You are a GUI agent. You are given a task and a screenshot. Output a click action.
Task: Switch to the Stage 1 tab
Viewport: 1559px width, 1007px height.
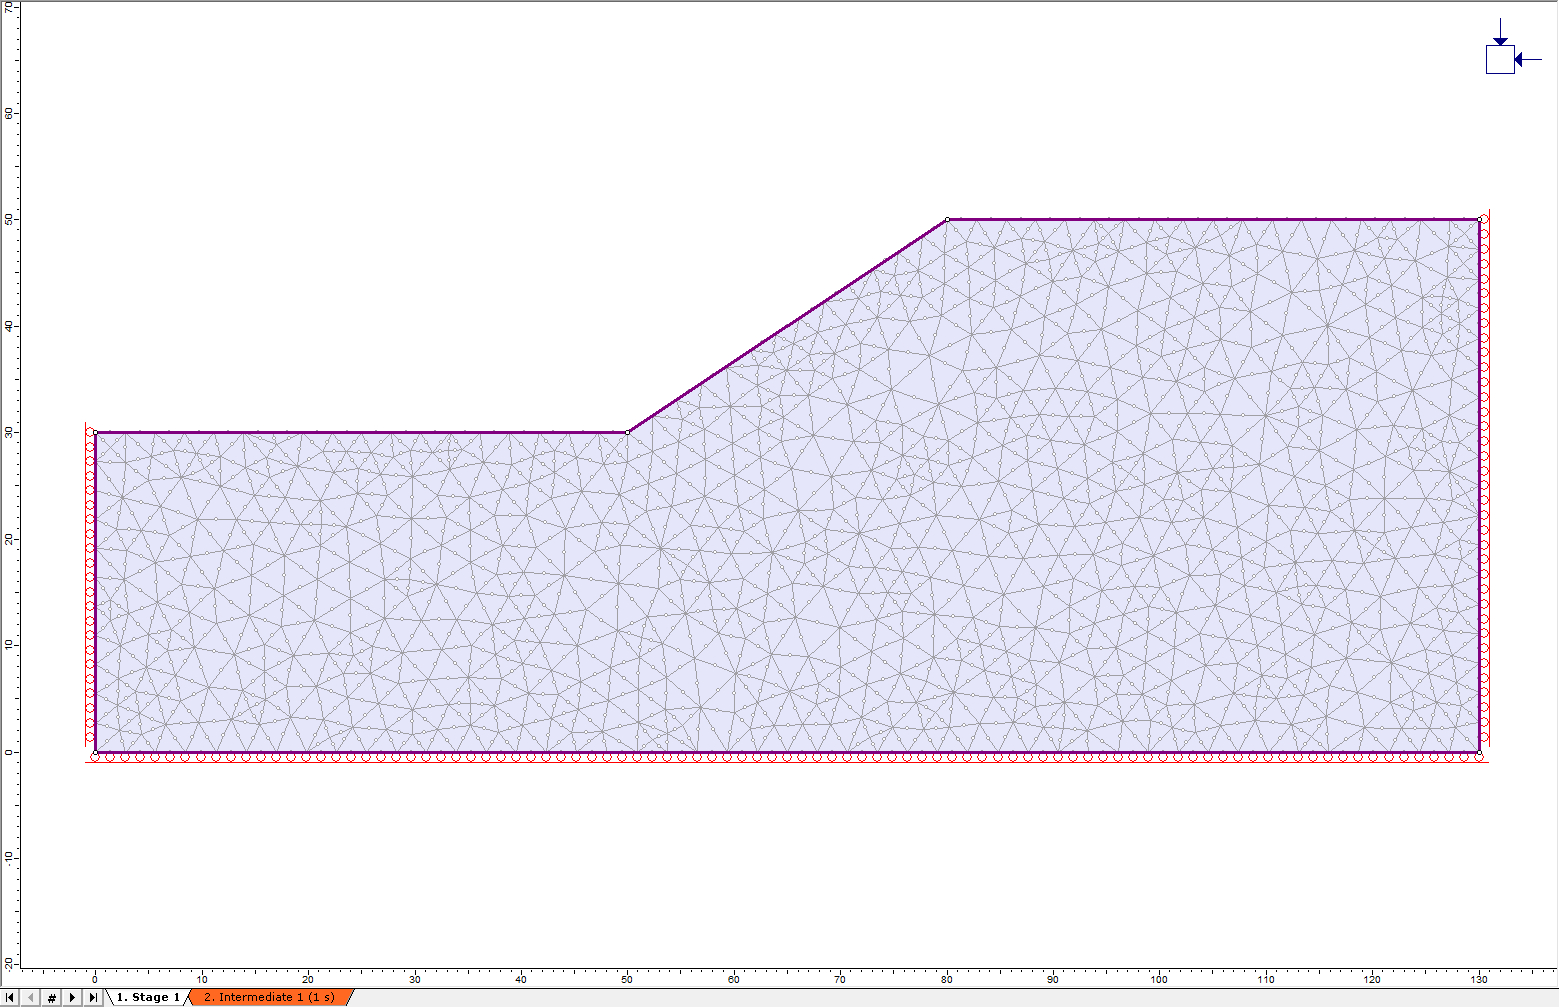pos(147,997)
